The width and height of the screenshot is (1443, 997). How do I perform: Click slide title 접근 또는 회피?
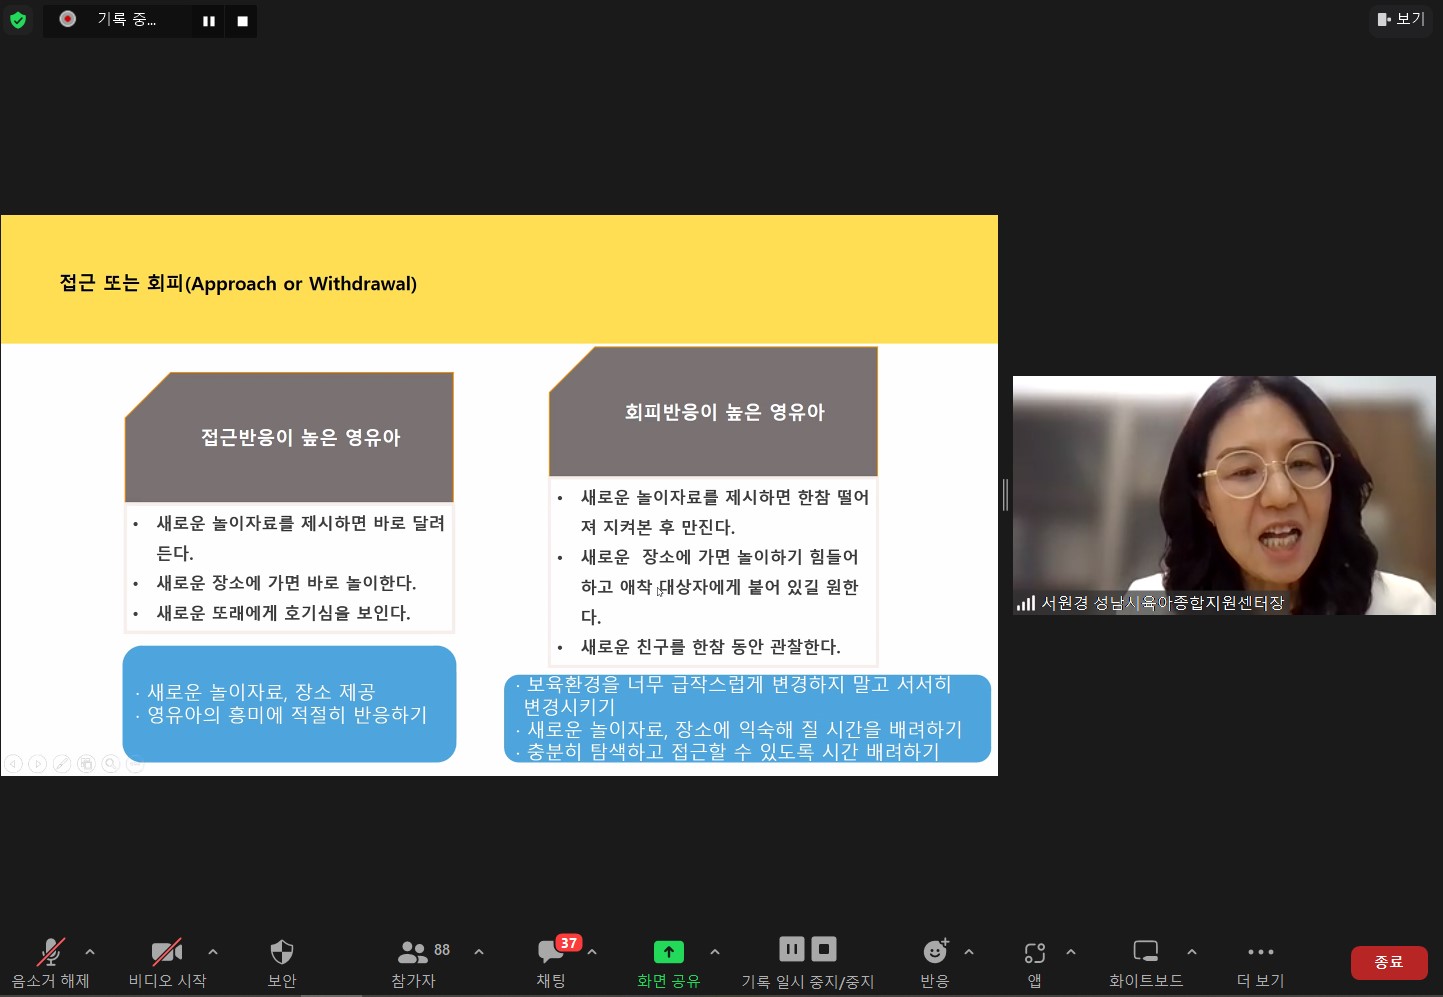click(x=238, y=283)
